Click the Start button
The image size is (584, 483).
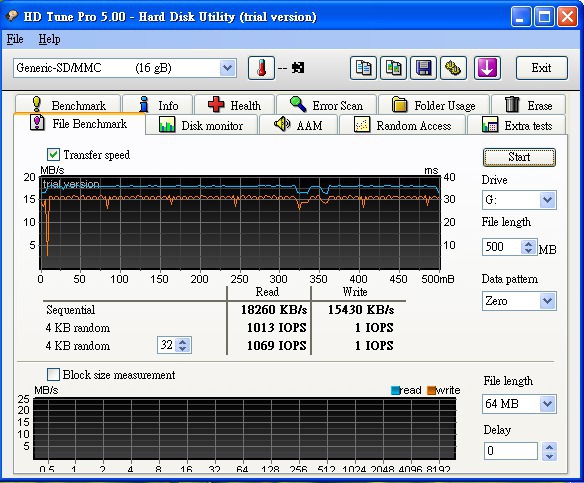point(519,157)
